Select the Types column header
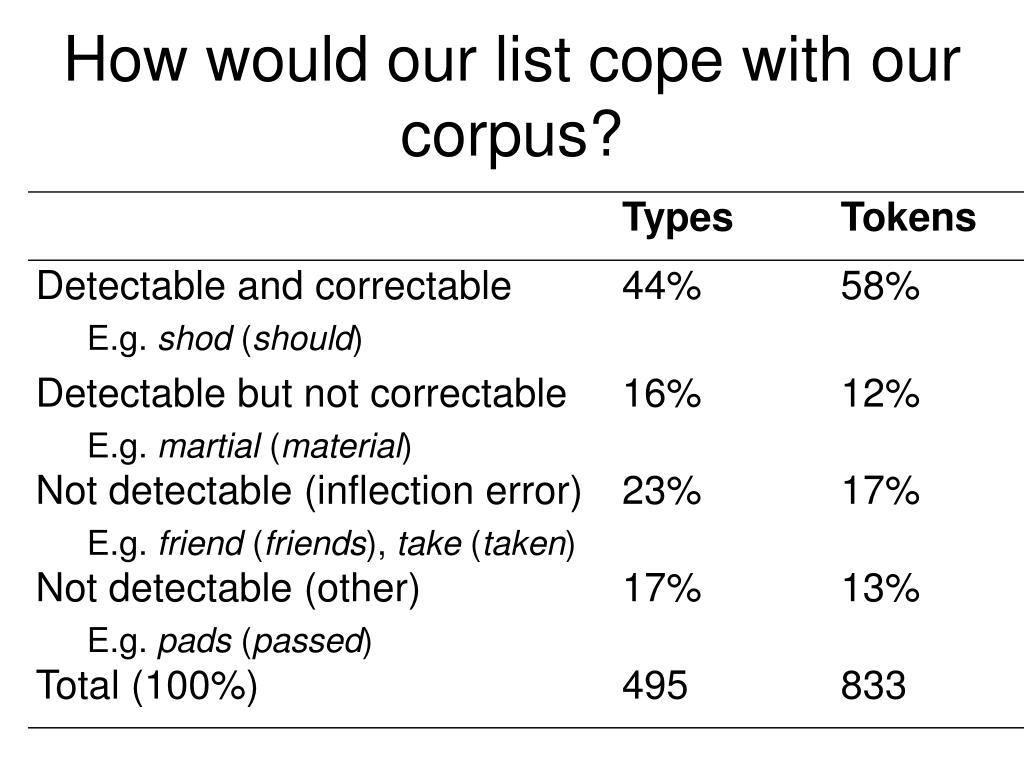 point(677,219)
